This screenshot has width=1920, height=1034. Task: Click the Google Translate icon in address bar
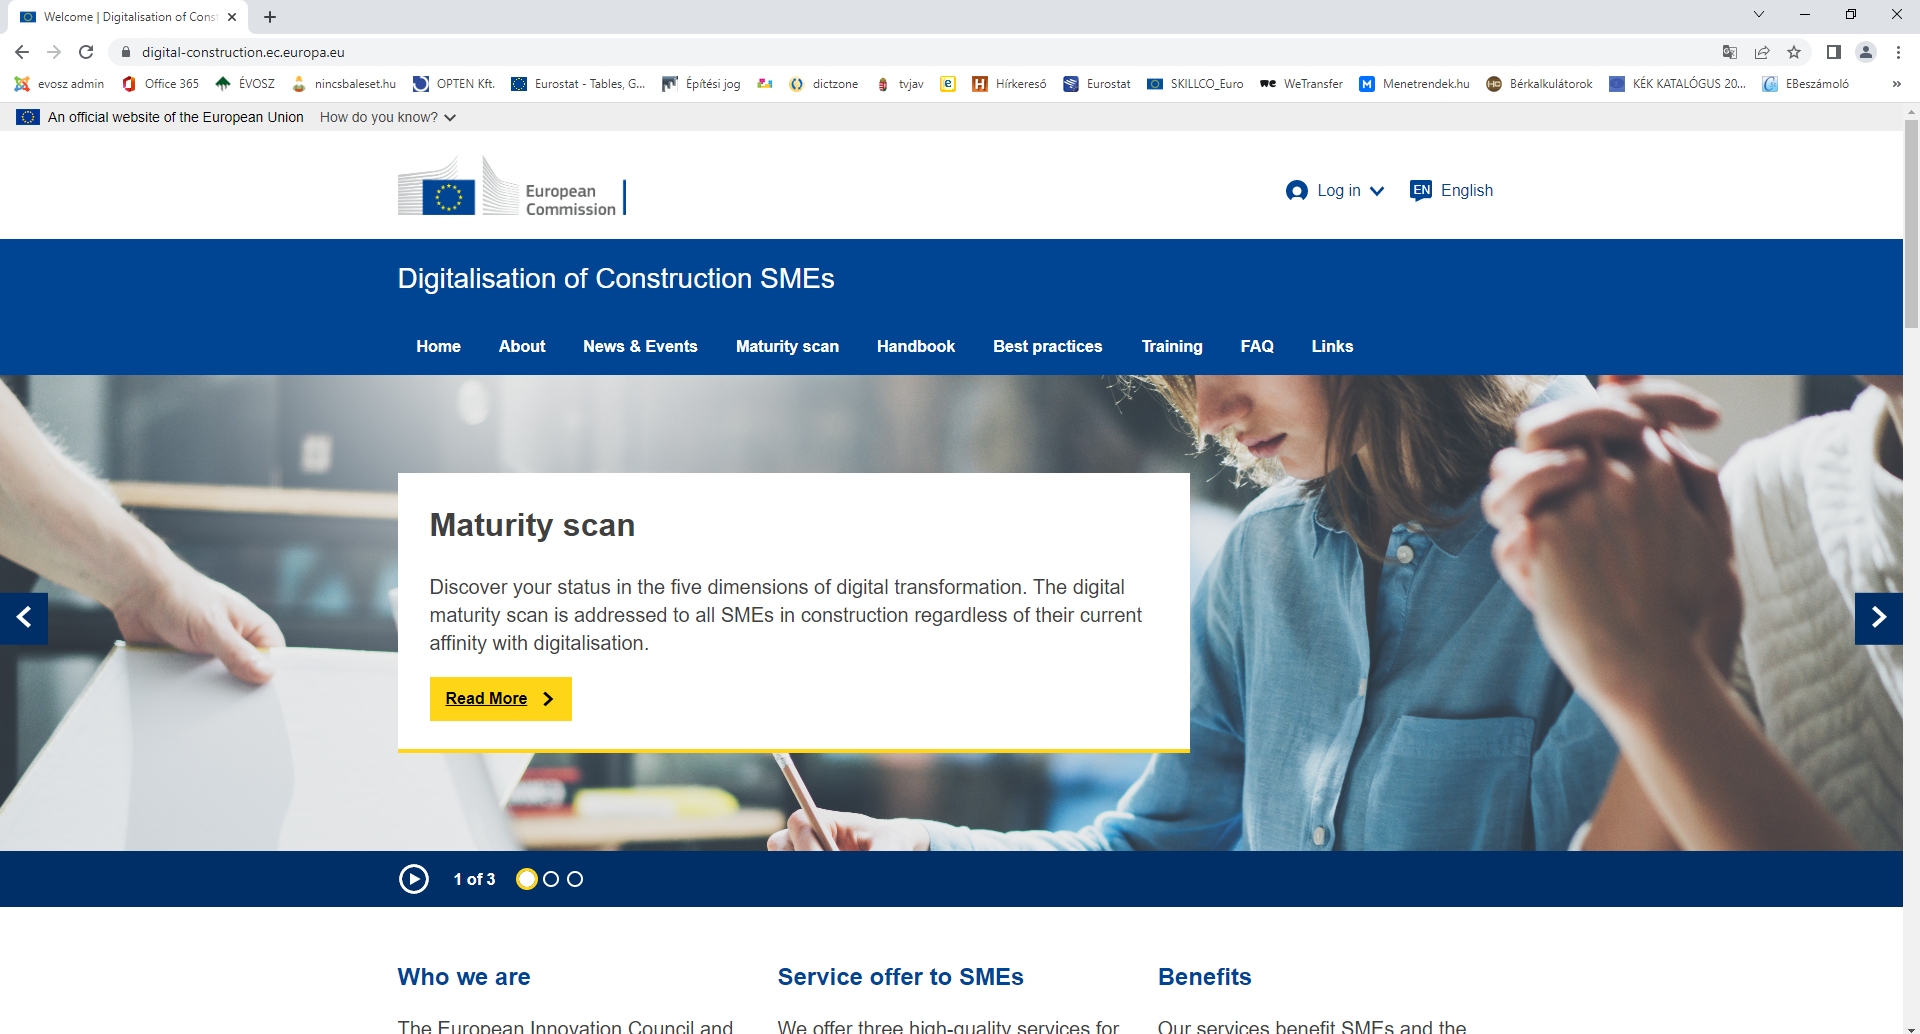coord(1730,52)
